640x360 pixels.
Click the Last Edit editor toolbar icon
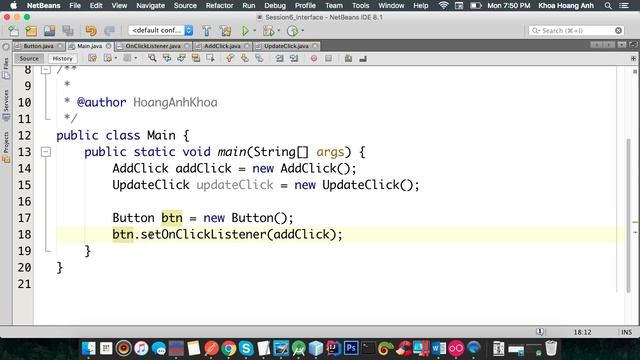click(x=92, y=58)
